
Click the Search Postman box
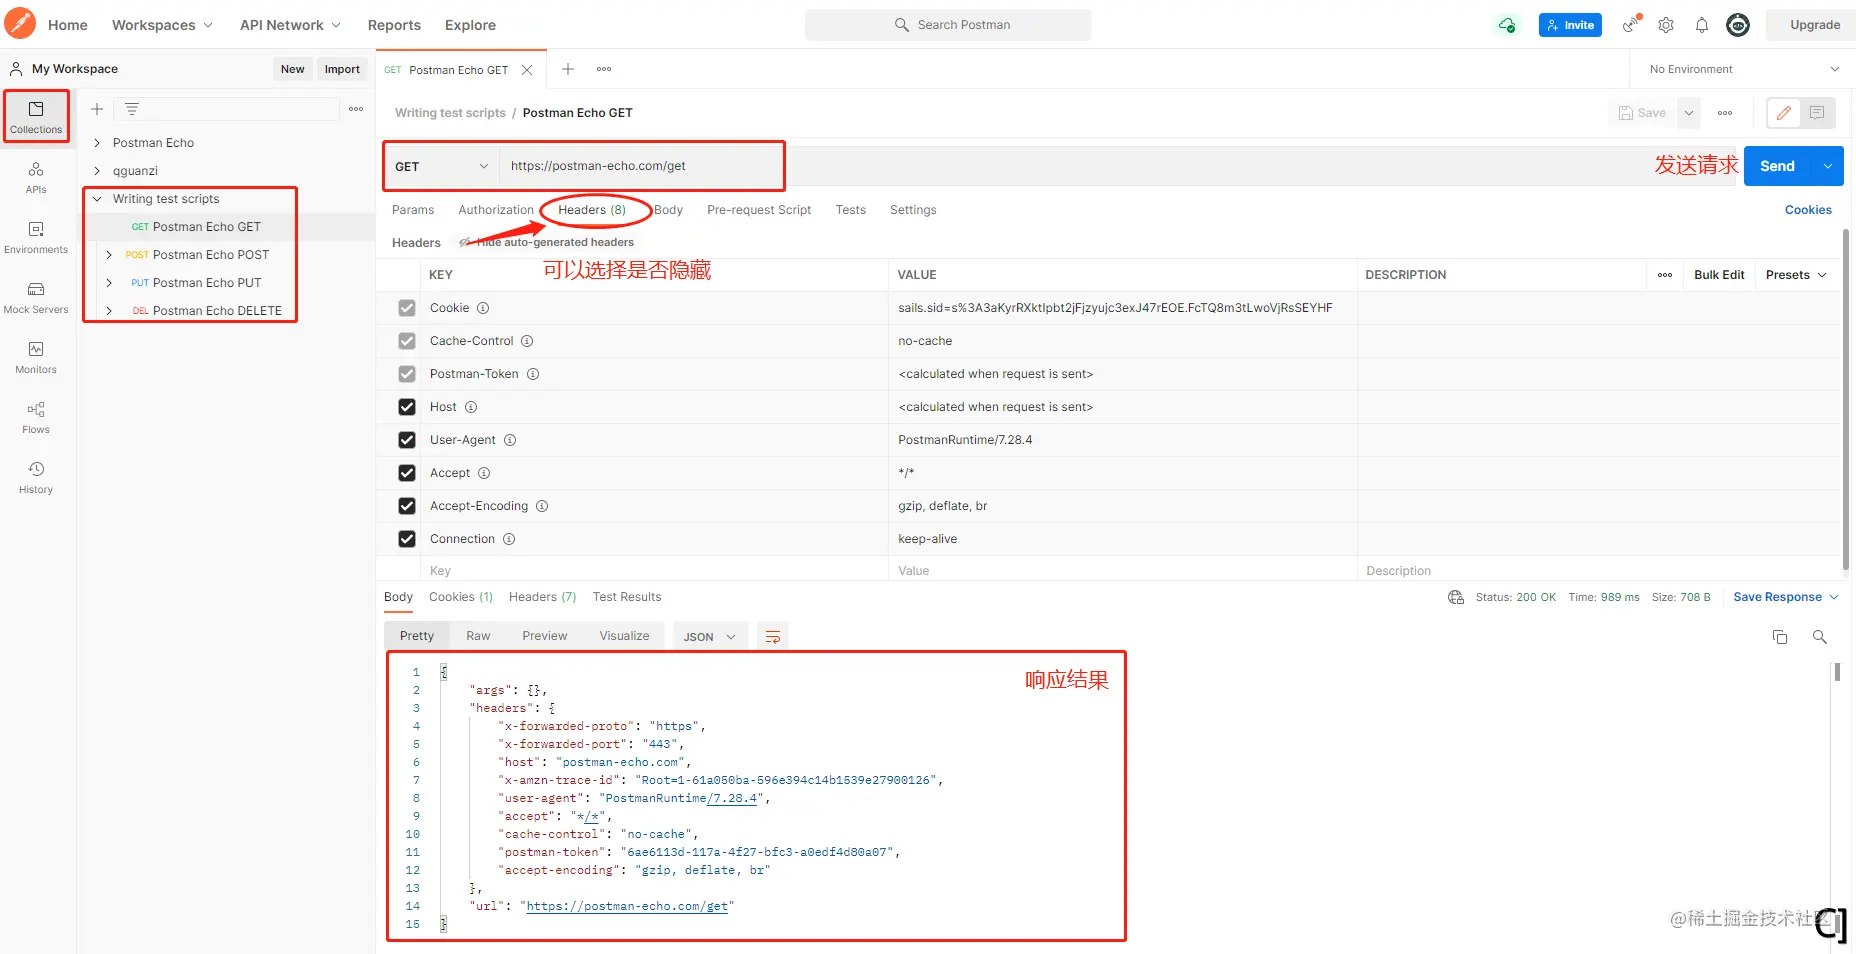tap(948, 25)
